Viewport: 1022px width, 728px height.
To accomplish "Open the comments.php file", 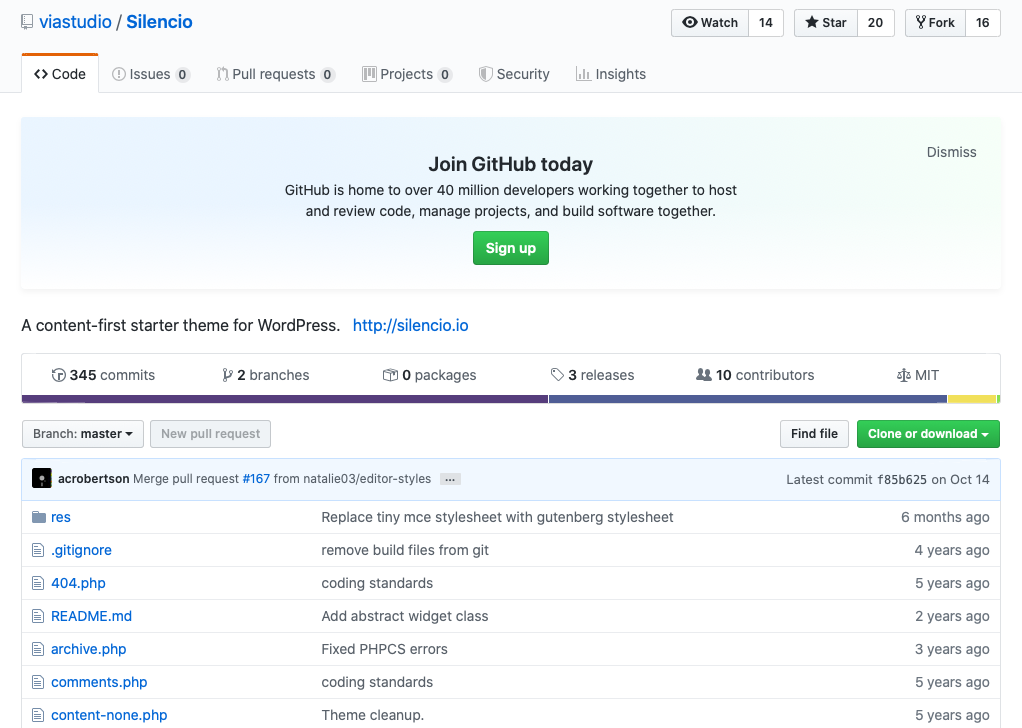I will point(99,682).
